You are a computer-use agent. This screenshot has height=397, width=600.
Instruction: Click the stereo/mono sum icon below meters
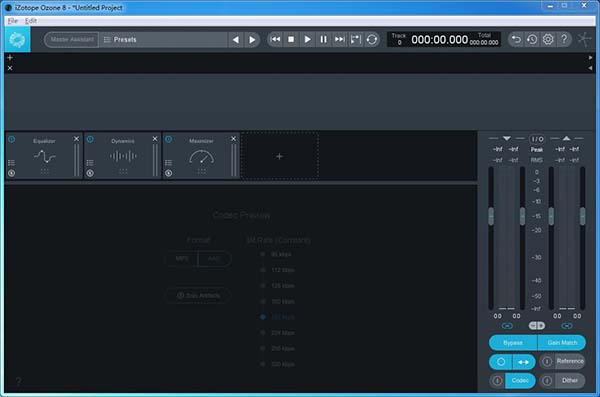[536, 325]
